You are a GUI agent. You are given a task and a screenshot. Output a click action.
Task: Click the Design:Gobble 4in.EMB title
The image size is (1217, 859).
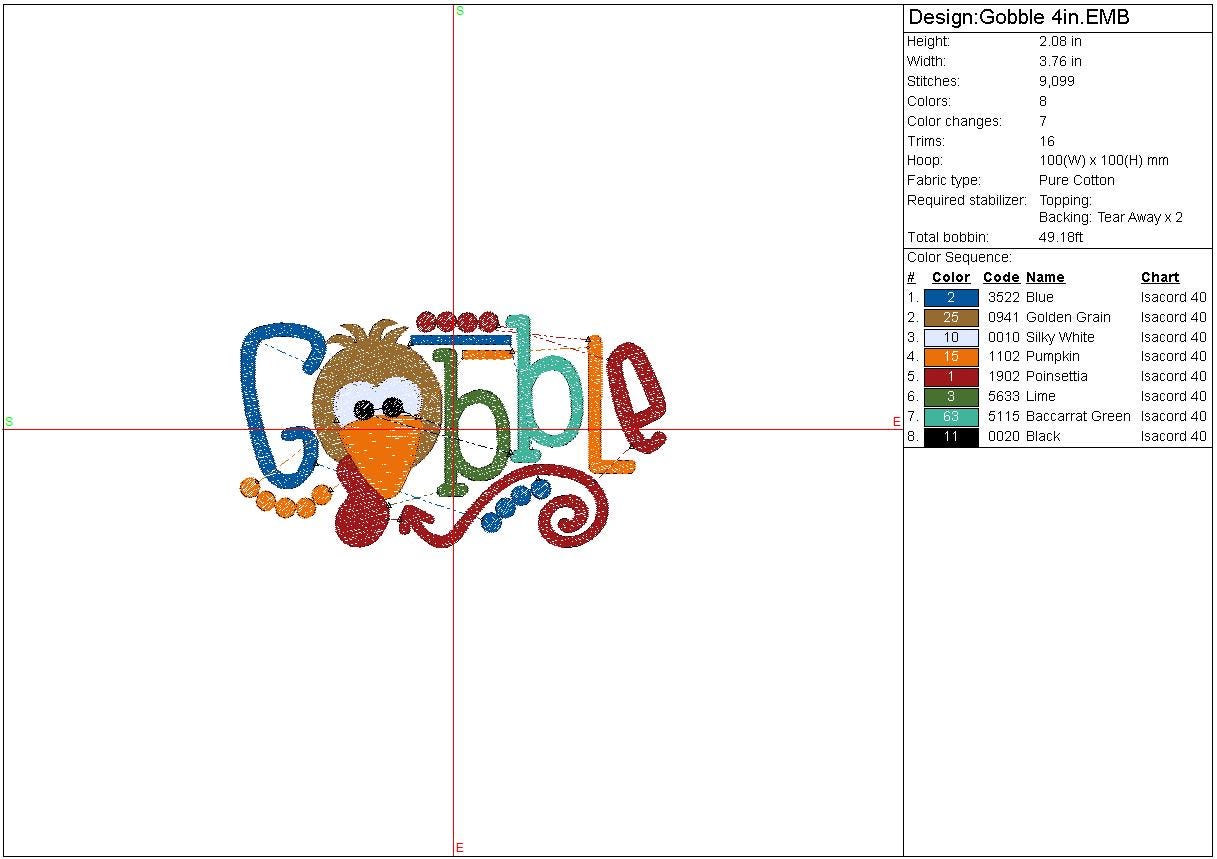tap(1018, 18)
